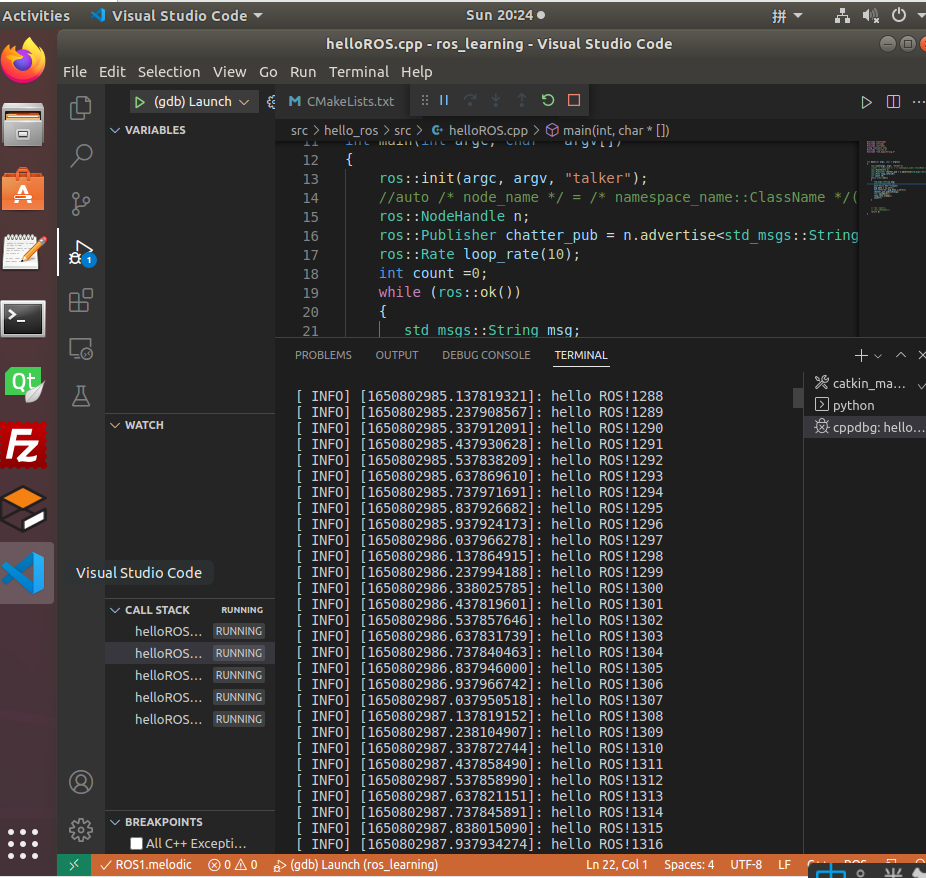
Task: Collapse the CALL STACK section
Action: (117, 610)
